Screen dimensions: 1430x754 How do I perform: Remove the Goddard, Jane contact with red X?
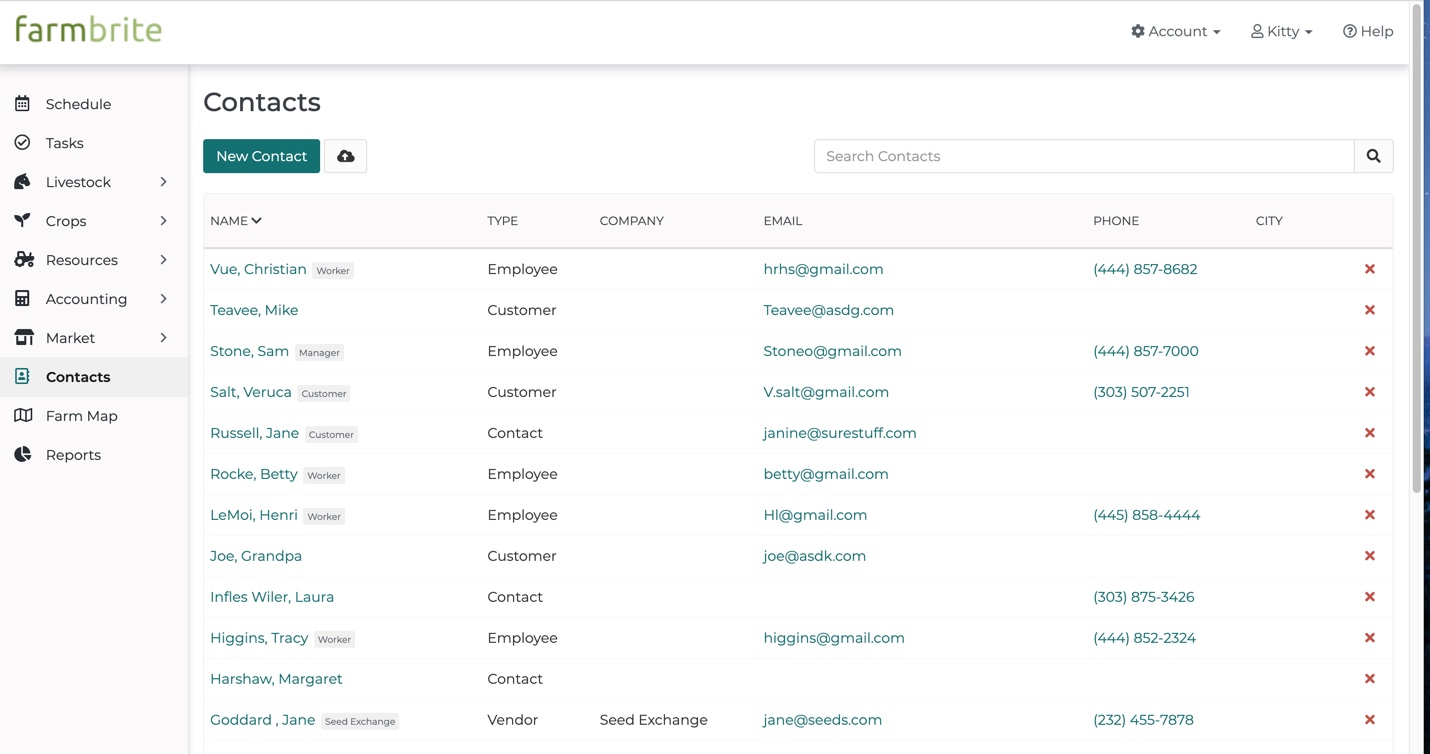click(x=1369, y=720)
